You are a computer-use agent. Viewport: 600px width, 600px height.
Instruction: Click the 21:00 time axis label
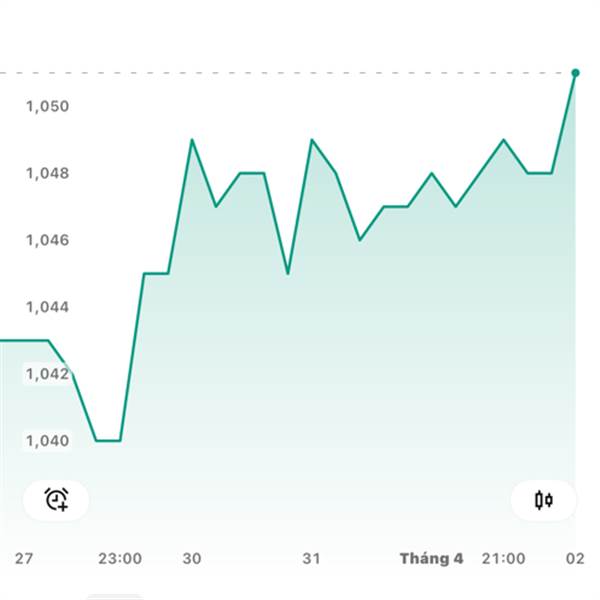pos(503,558)
